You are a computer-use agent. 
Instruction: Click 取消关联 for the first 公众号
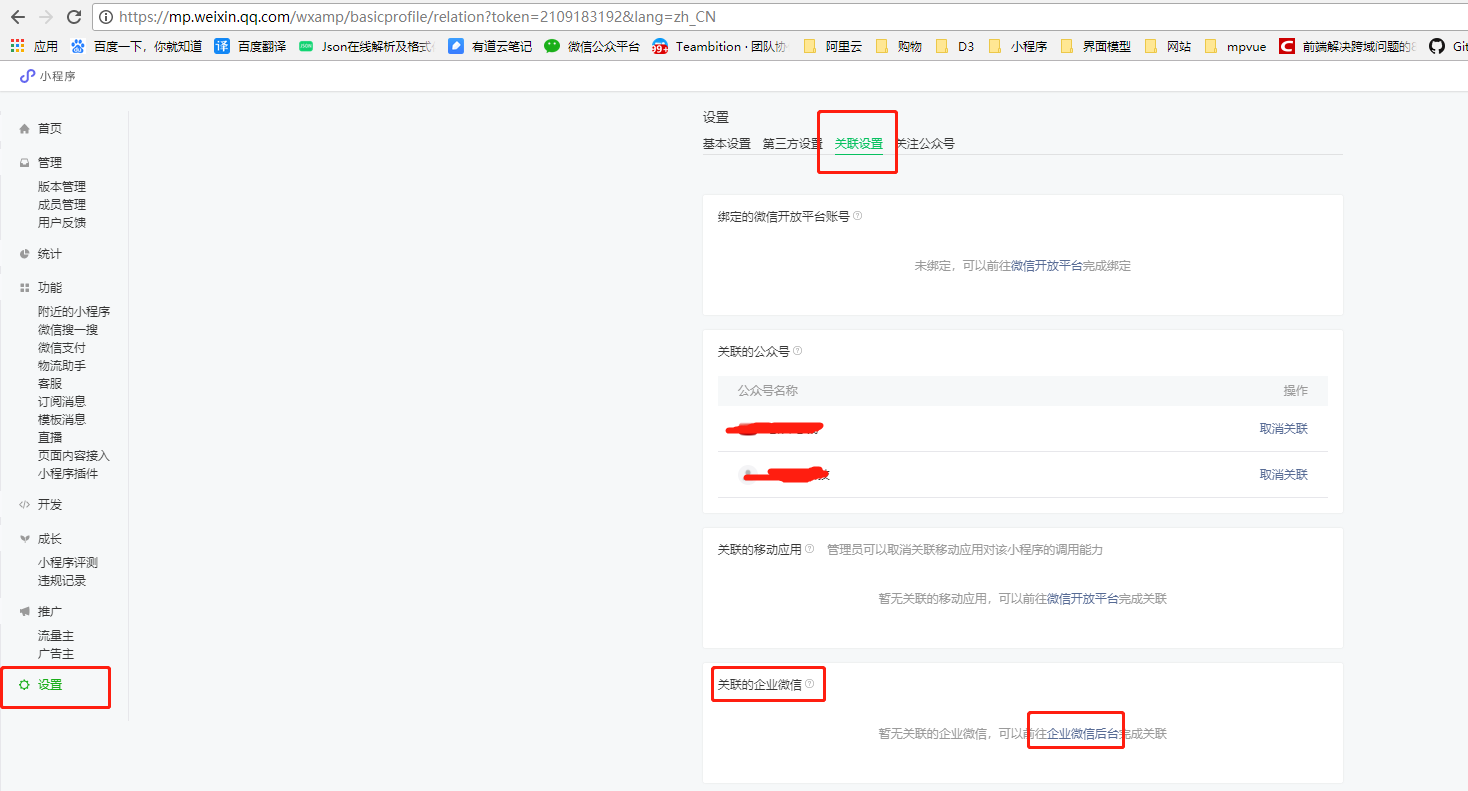[x=1284, y=429]
